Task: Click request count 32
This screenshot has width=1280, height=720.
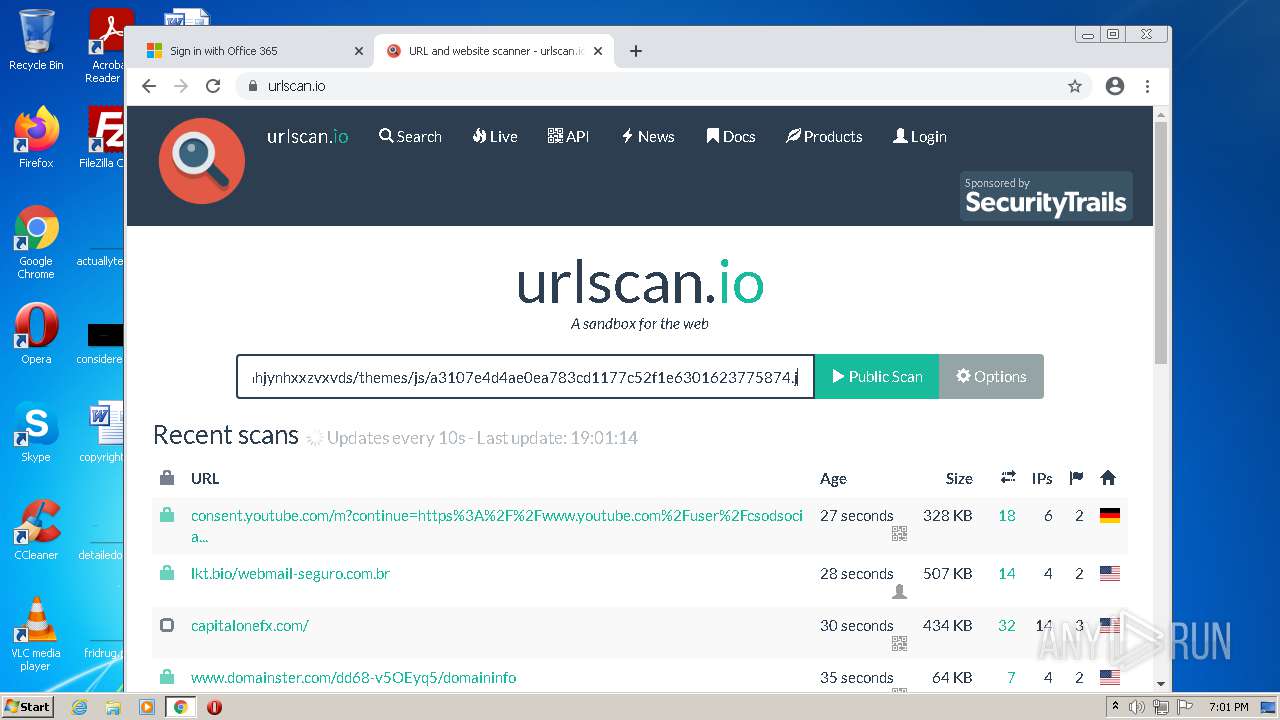Action: point(1007,626)
